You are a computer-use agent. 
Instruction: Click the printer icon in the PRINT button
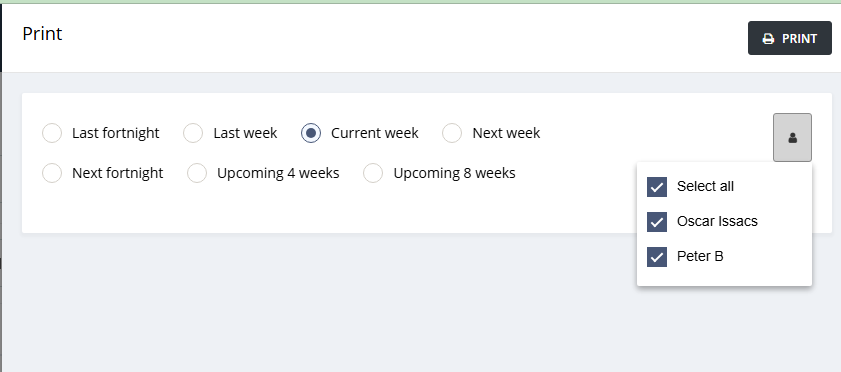(768, 39)
